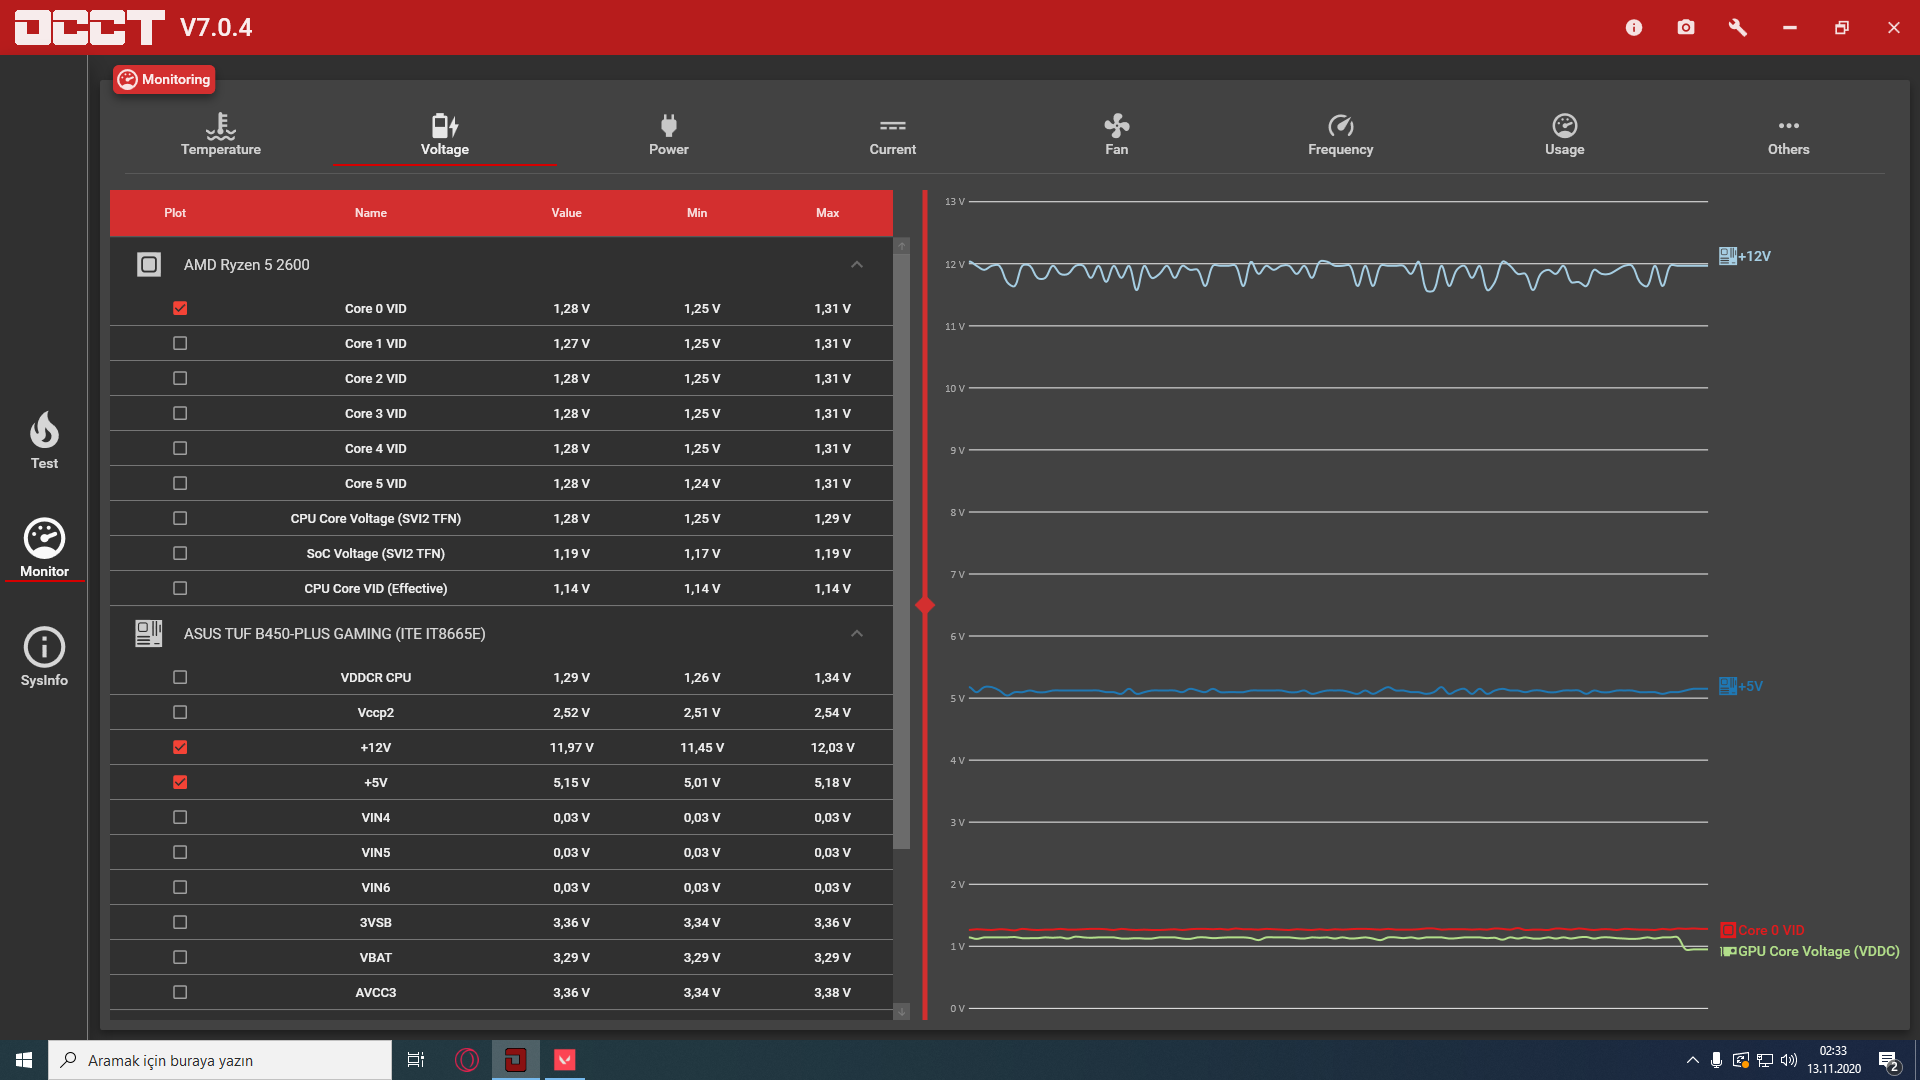Image resolution: width=1920 pixels, height=1080 pixels.
Task: Open settings via the wrench icon
Action: pos(1738,28)
